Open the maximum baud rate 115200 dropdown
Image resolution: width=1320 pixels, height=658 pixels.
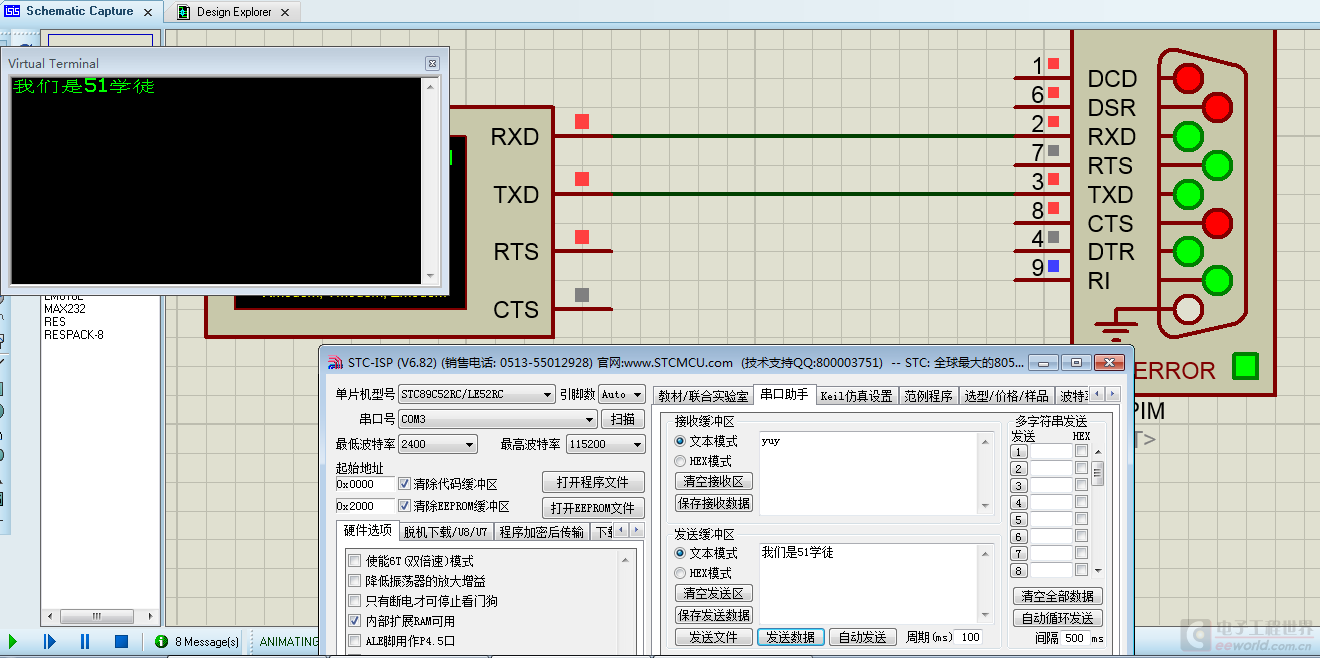(605, 444)
